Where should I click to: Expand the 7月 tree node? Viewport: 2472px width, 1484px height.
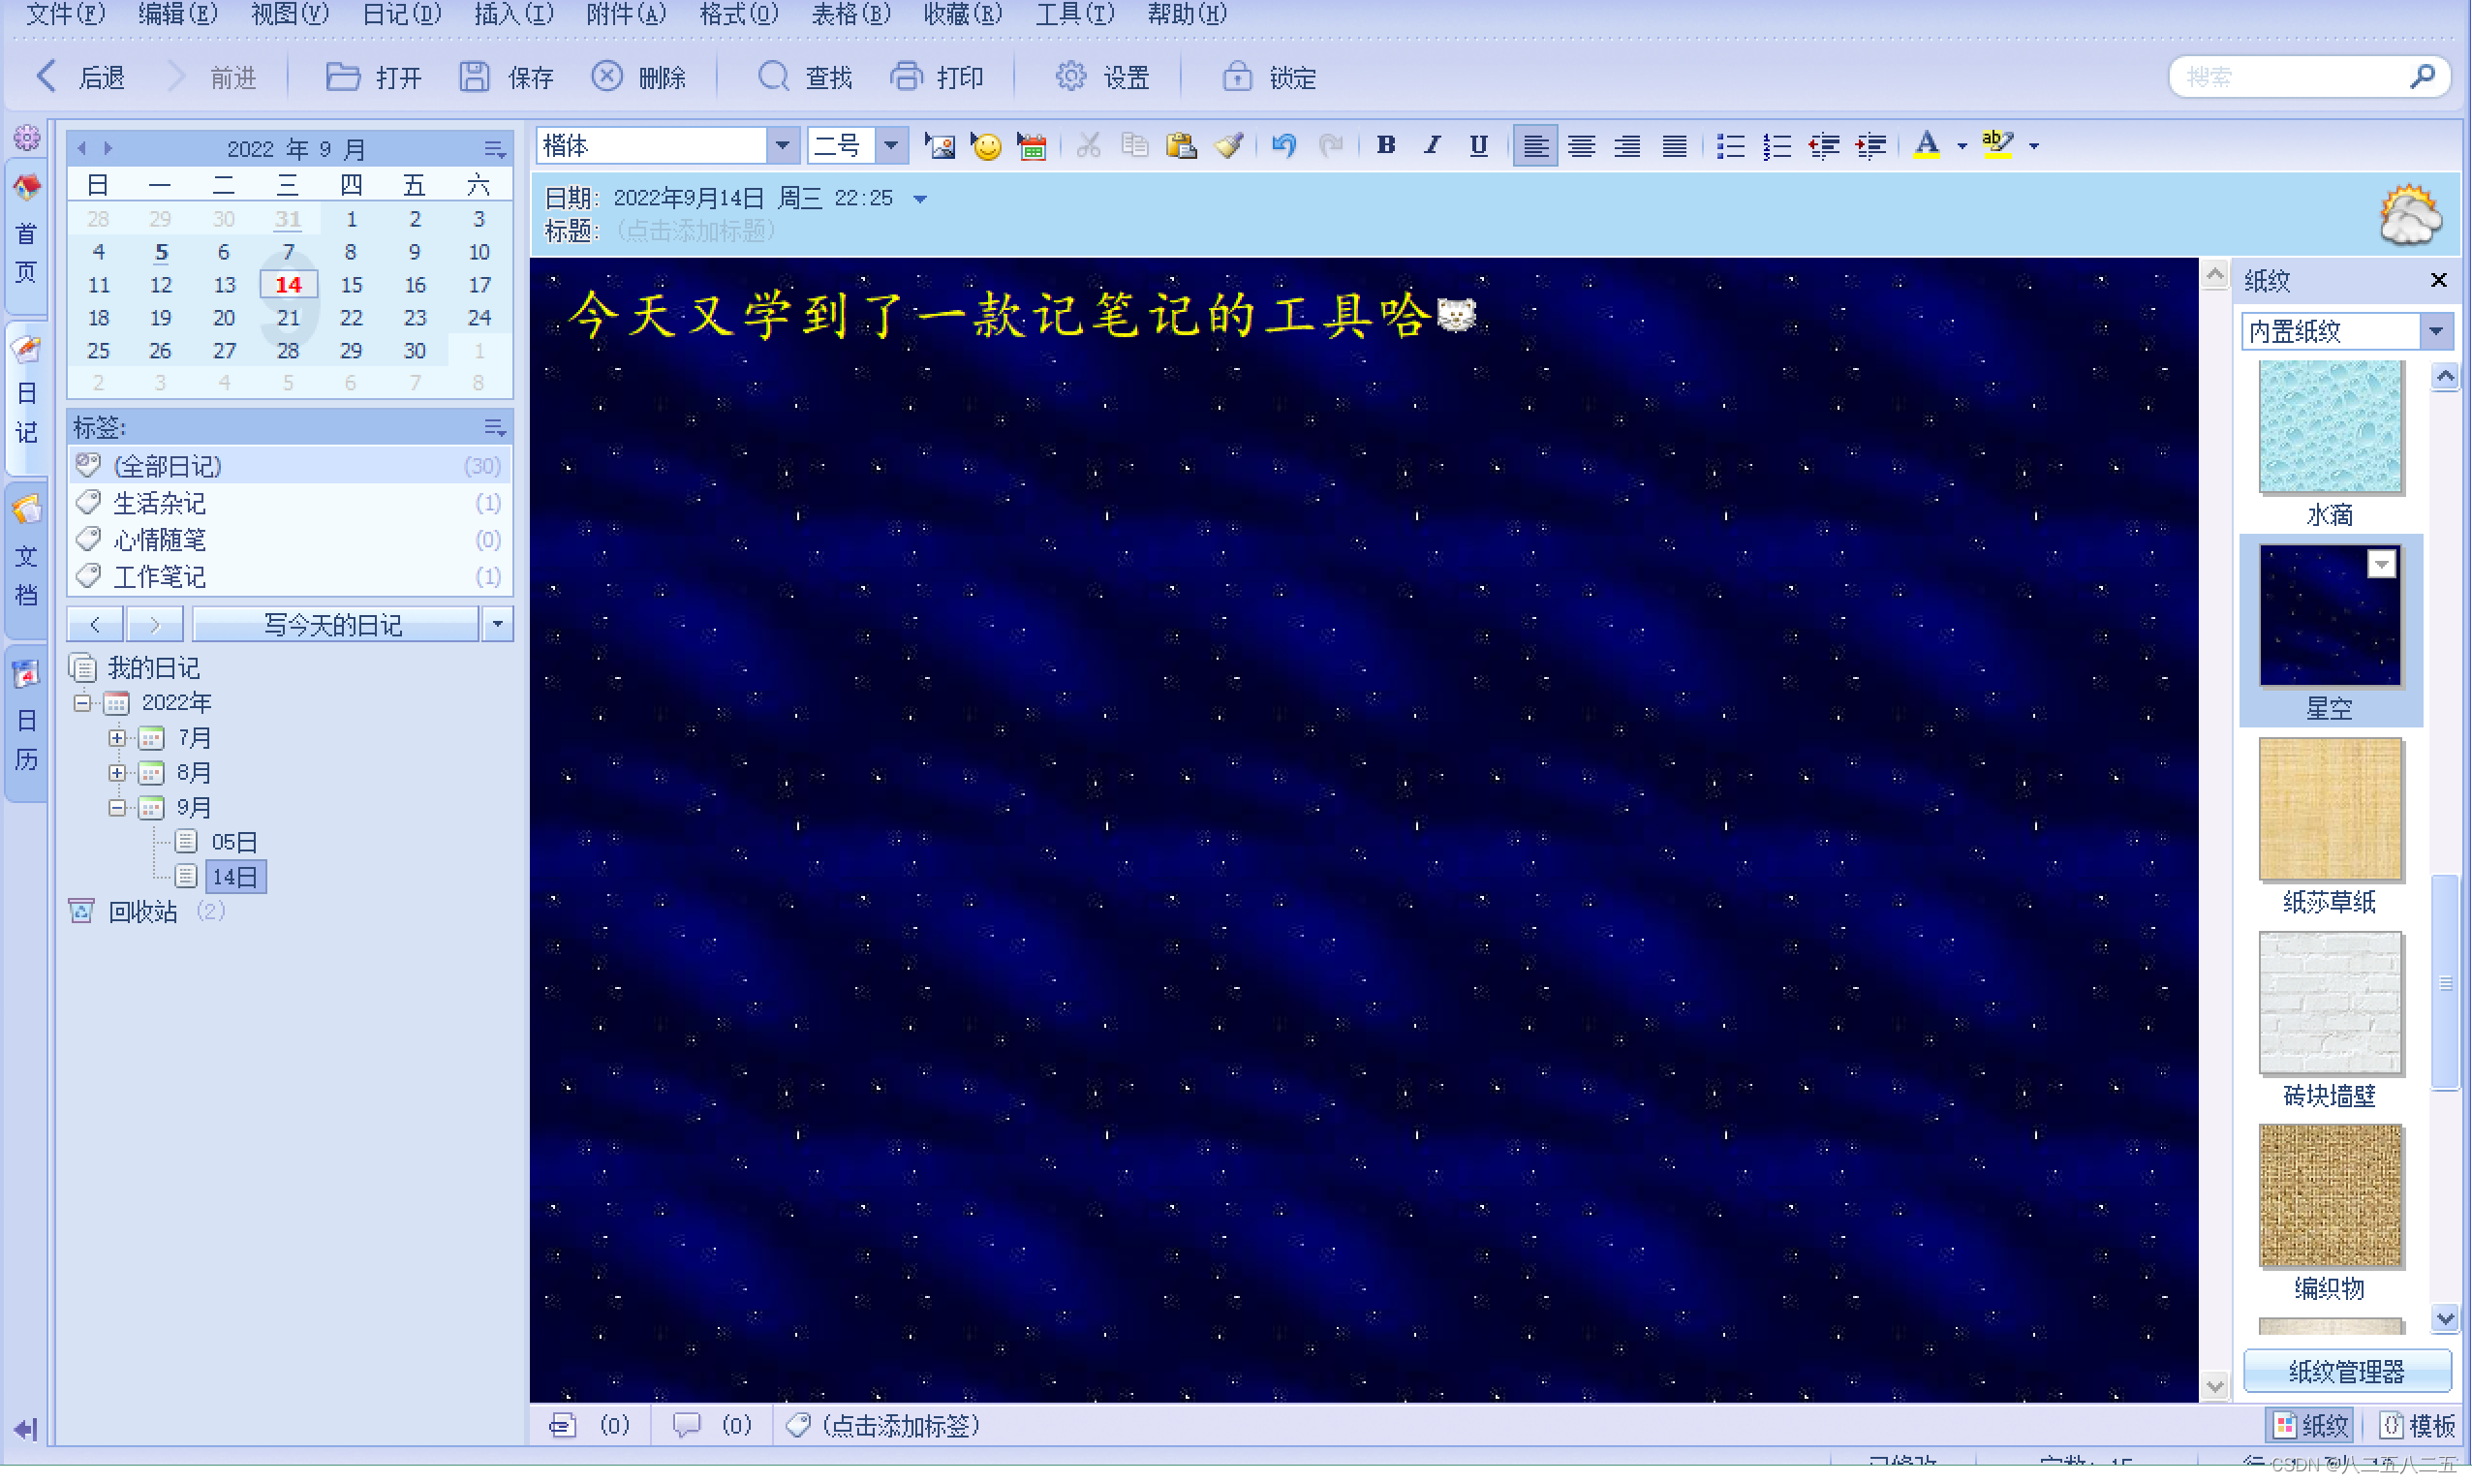117,738
